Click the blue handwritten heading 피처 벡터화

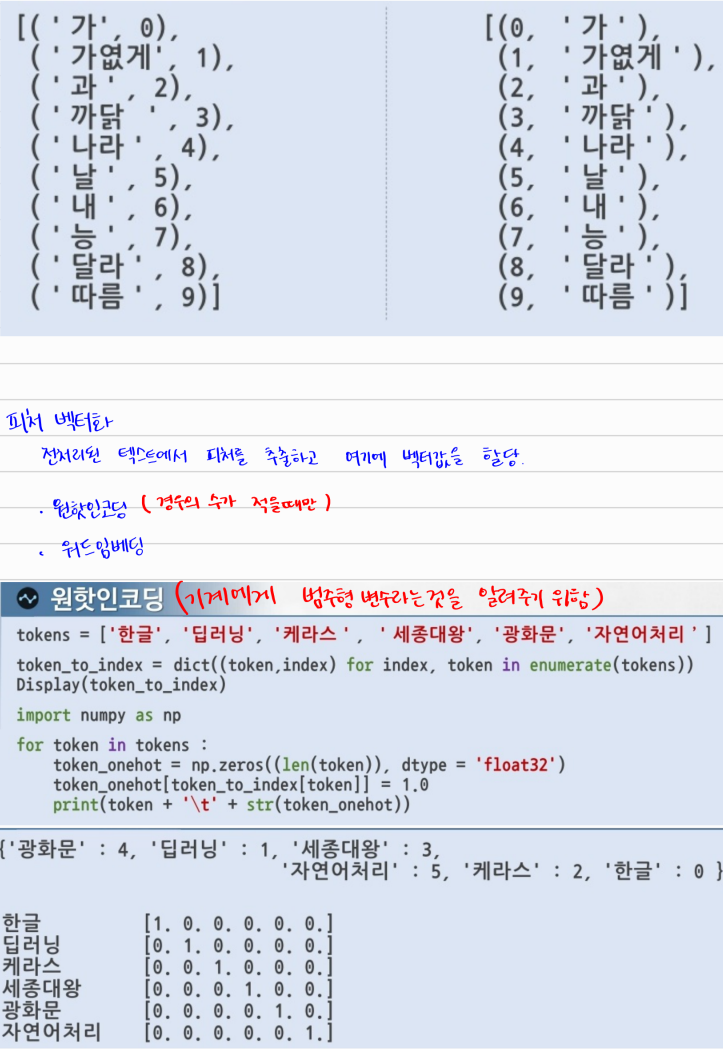click(59, 421)
